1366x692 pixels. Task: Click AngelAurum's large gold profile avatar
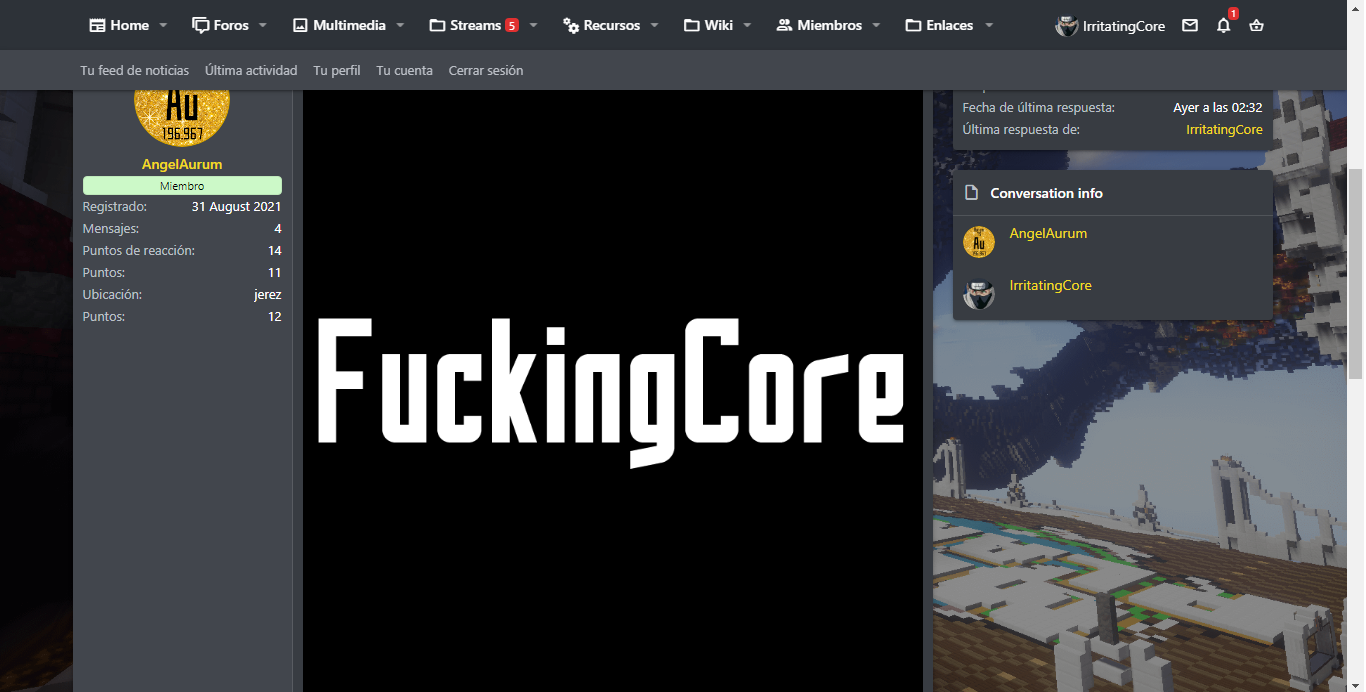click(182, 107)
